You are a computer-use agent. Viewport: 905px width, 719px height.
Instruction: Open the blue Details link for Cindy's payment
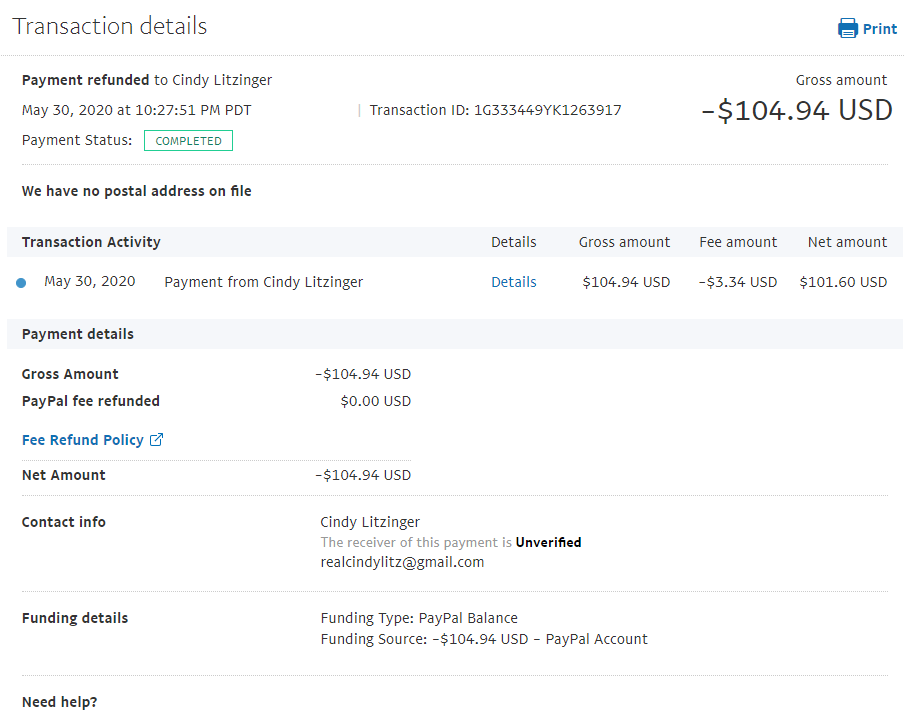513,282
